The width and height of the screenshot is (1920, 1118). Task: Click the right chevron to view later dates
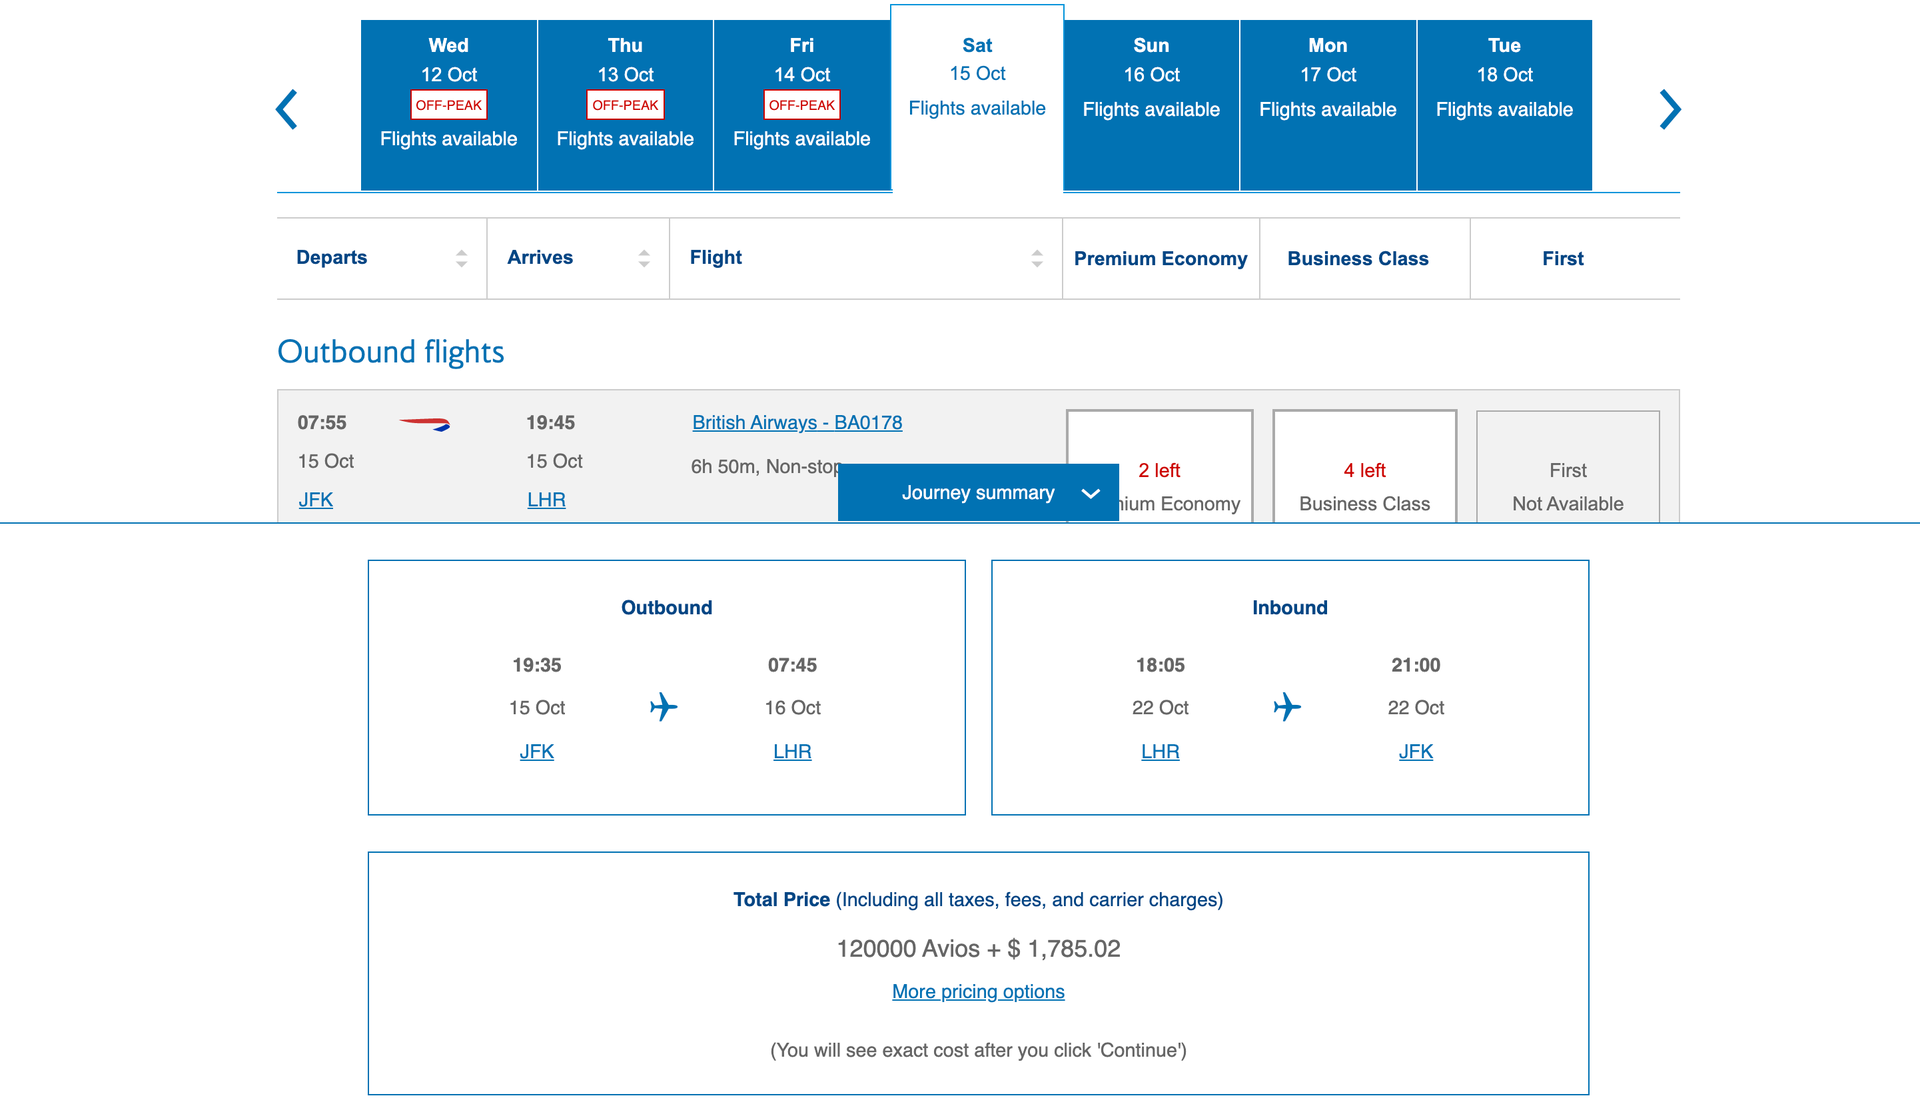1670,108
